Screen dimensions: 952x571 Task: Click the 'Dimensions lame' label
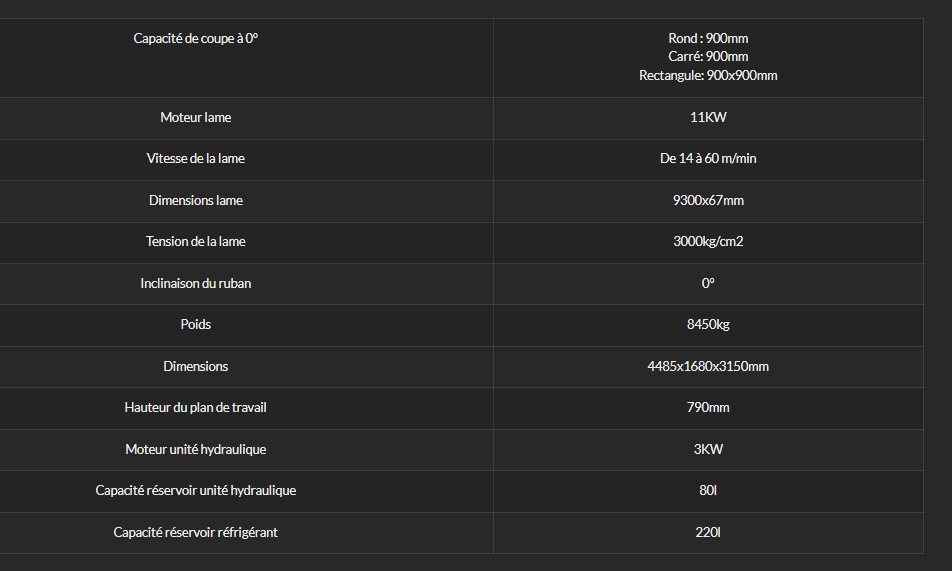pyautogui.click(x=196, y=200)
